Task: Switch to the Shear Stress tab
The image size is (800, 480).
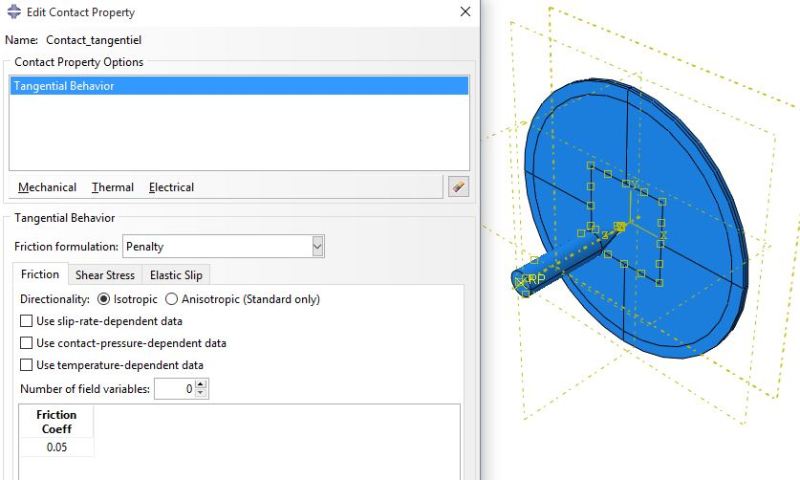Action: click(105, 275)
